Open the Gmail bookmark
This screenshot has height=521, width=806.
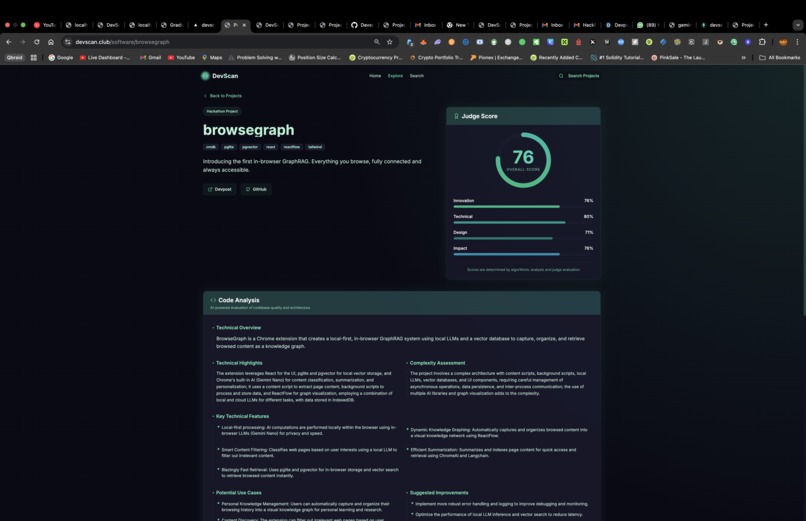pyautogui.click(x=151, y=58)
